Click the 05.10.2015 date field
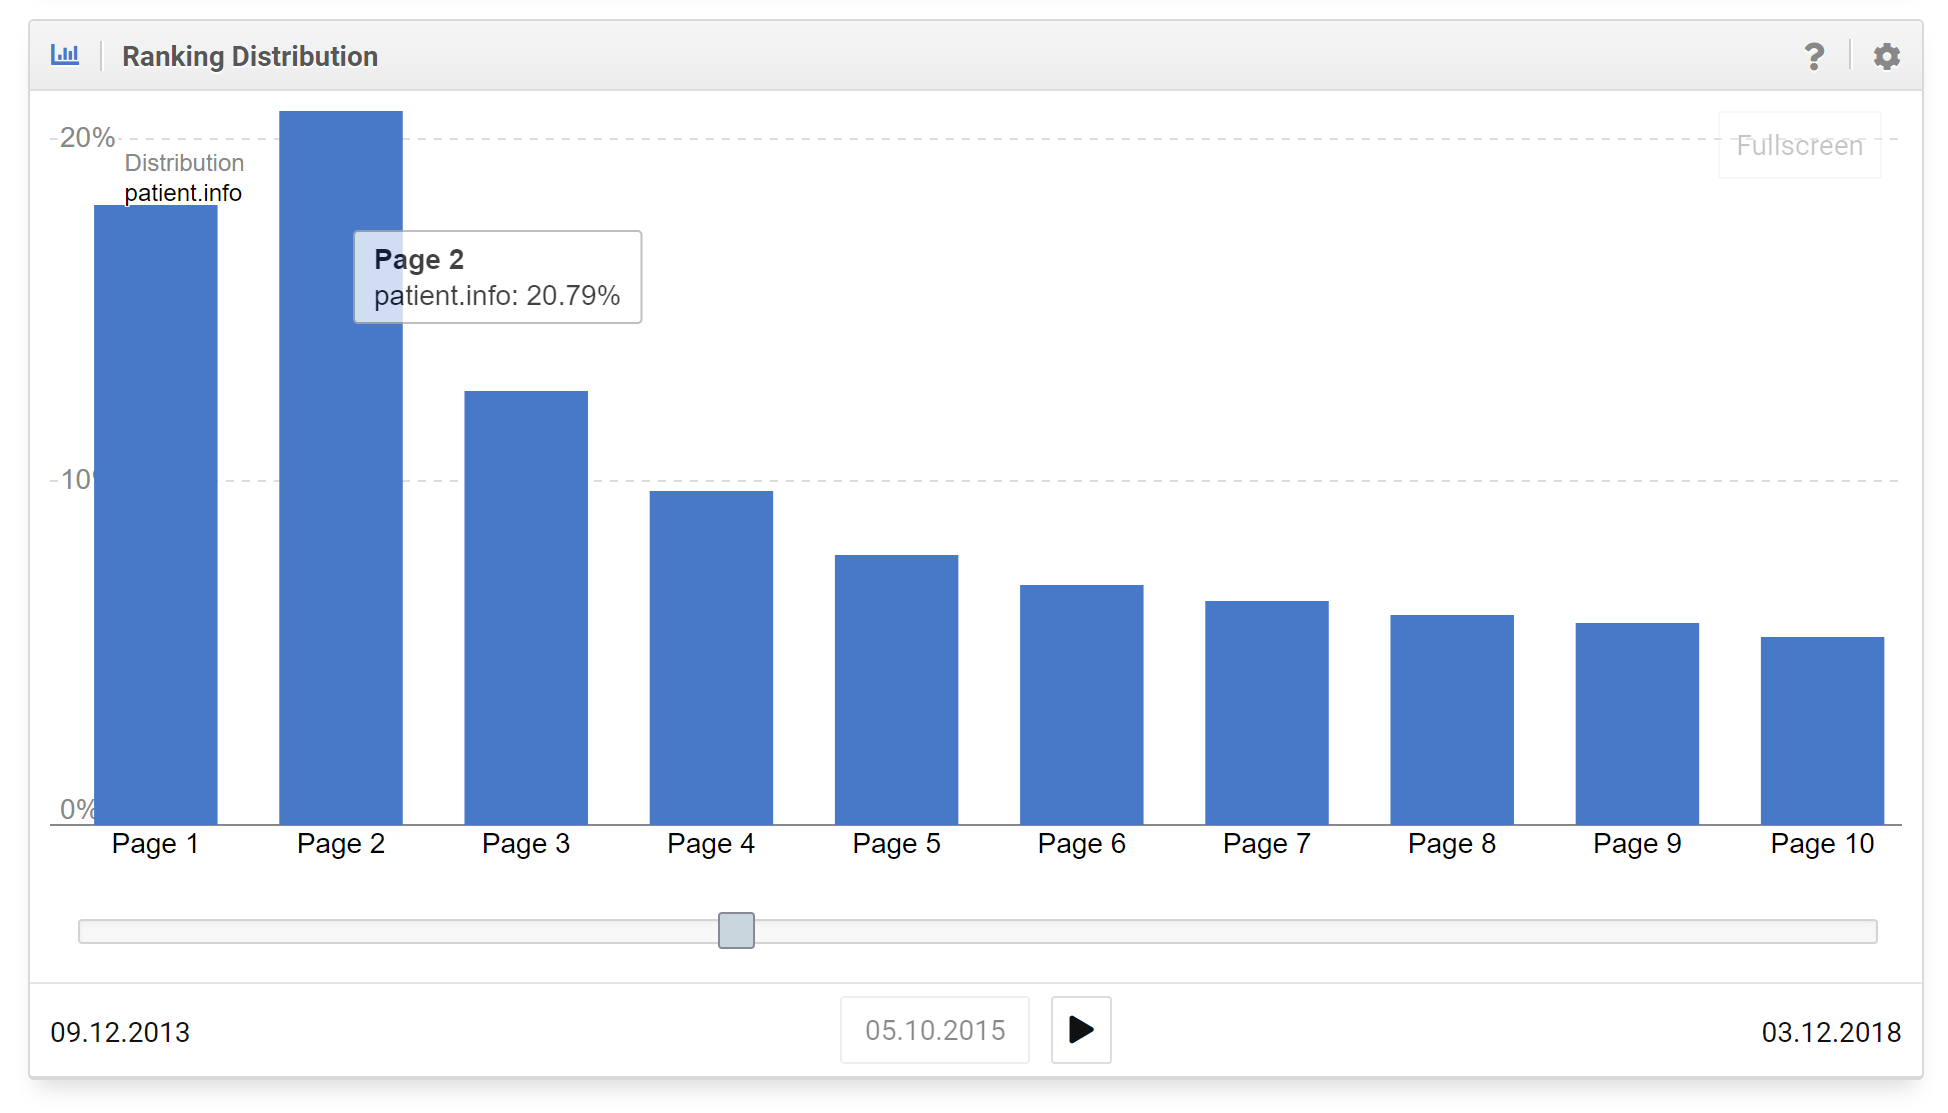 [935, 1030]
